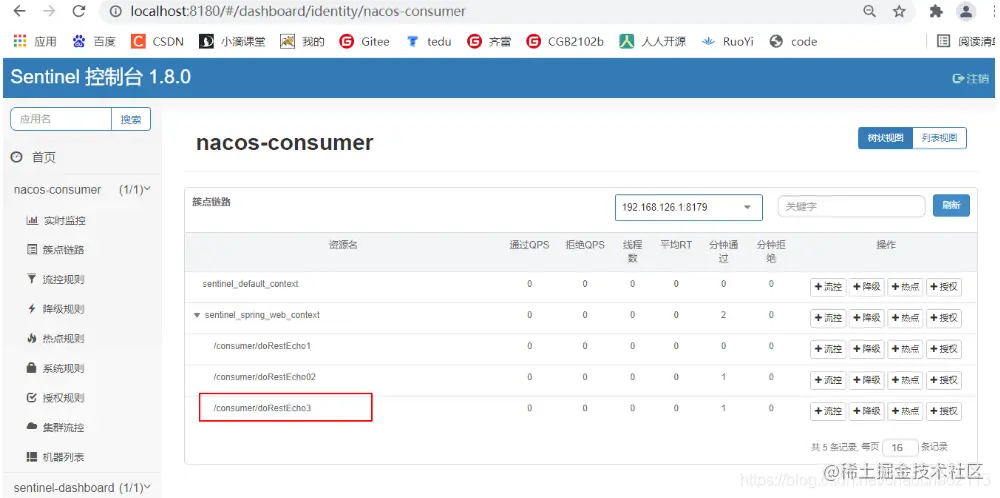This screenshot has width=1000, height=498.
Task: Open the 应用 apps grid bookmark
Action: click(35, 41)
